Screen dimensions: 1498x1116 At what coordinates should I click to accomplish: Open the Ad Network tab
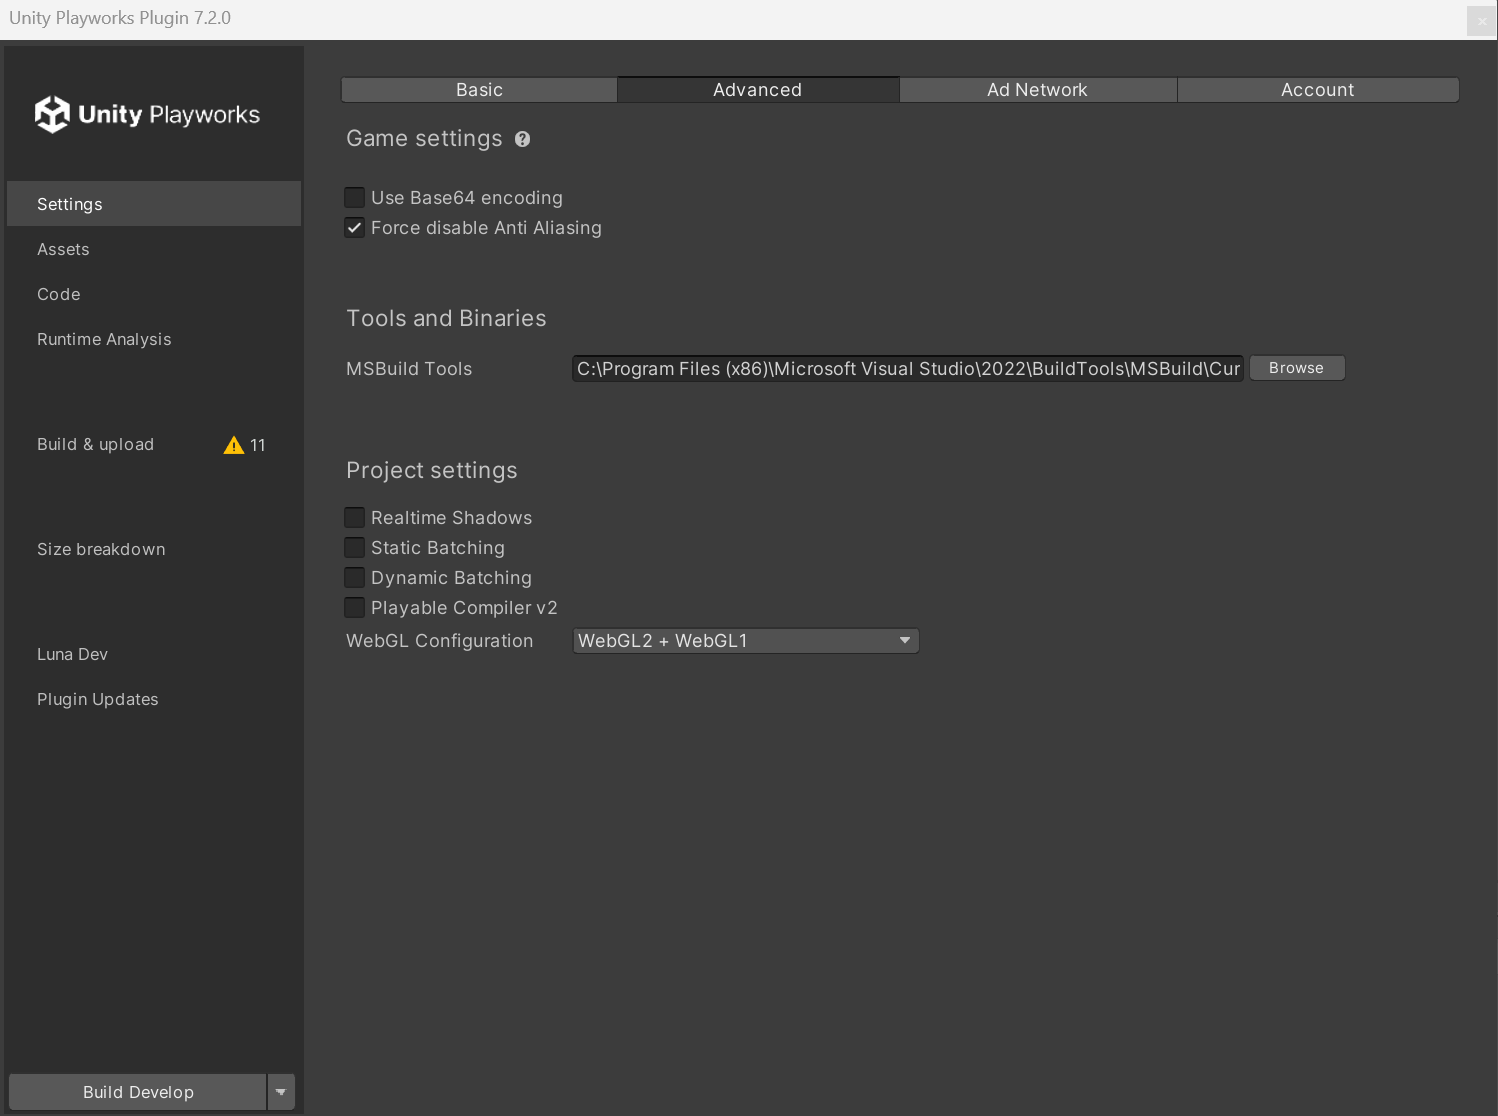1037,90
